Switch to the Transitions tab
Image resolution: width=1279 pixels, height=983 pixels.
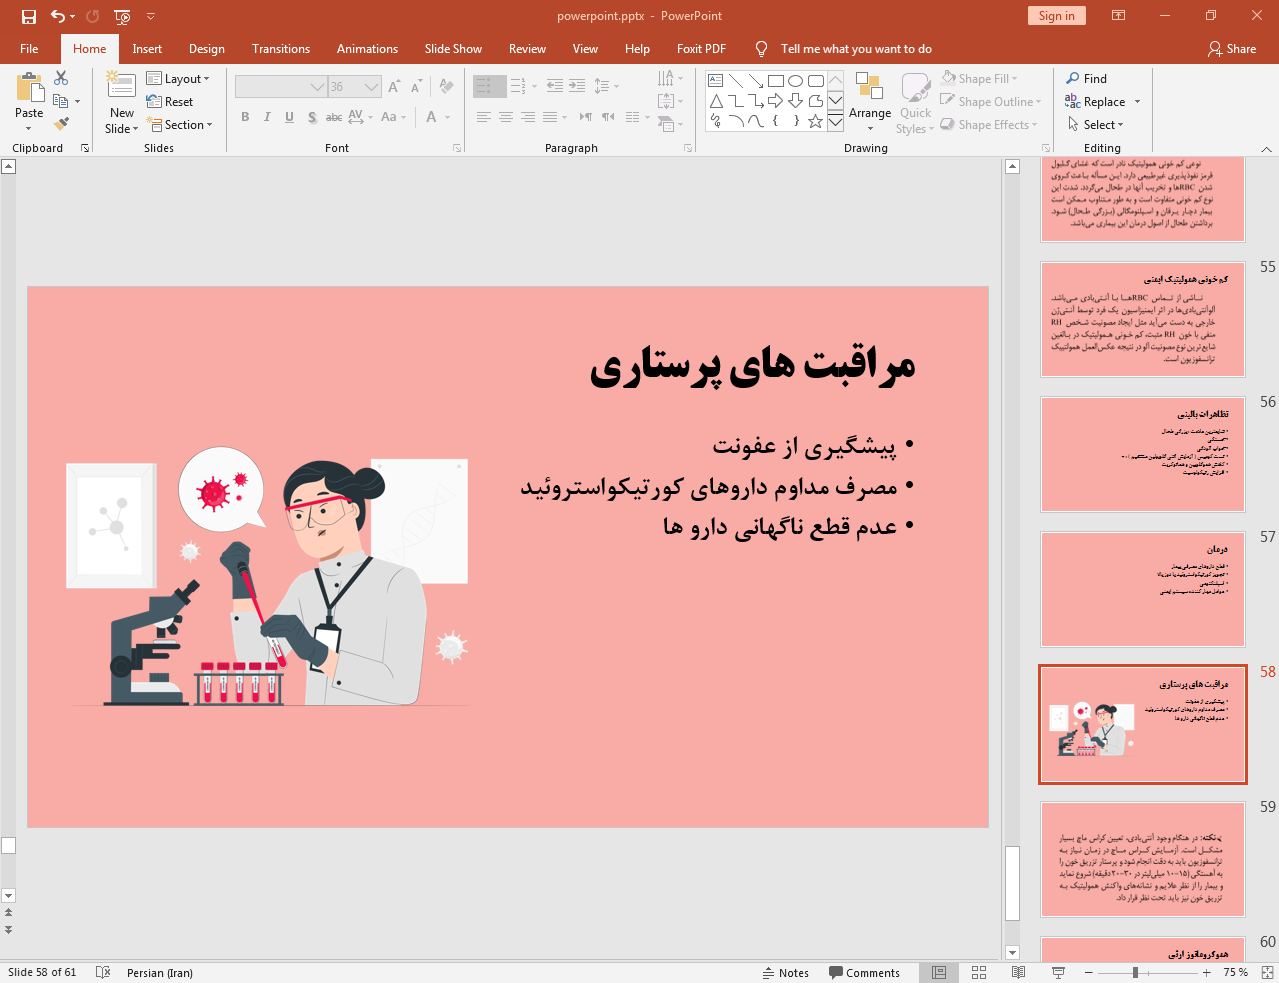[x=281, y=49]
